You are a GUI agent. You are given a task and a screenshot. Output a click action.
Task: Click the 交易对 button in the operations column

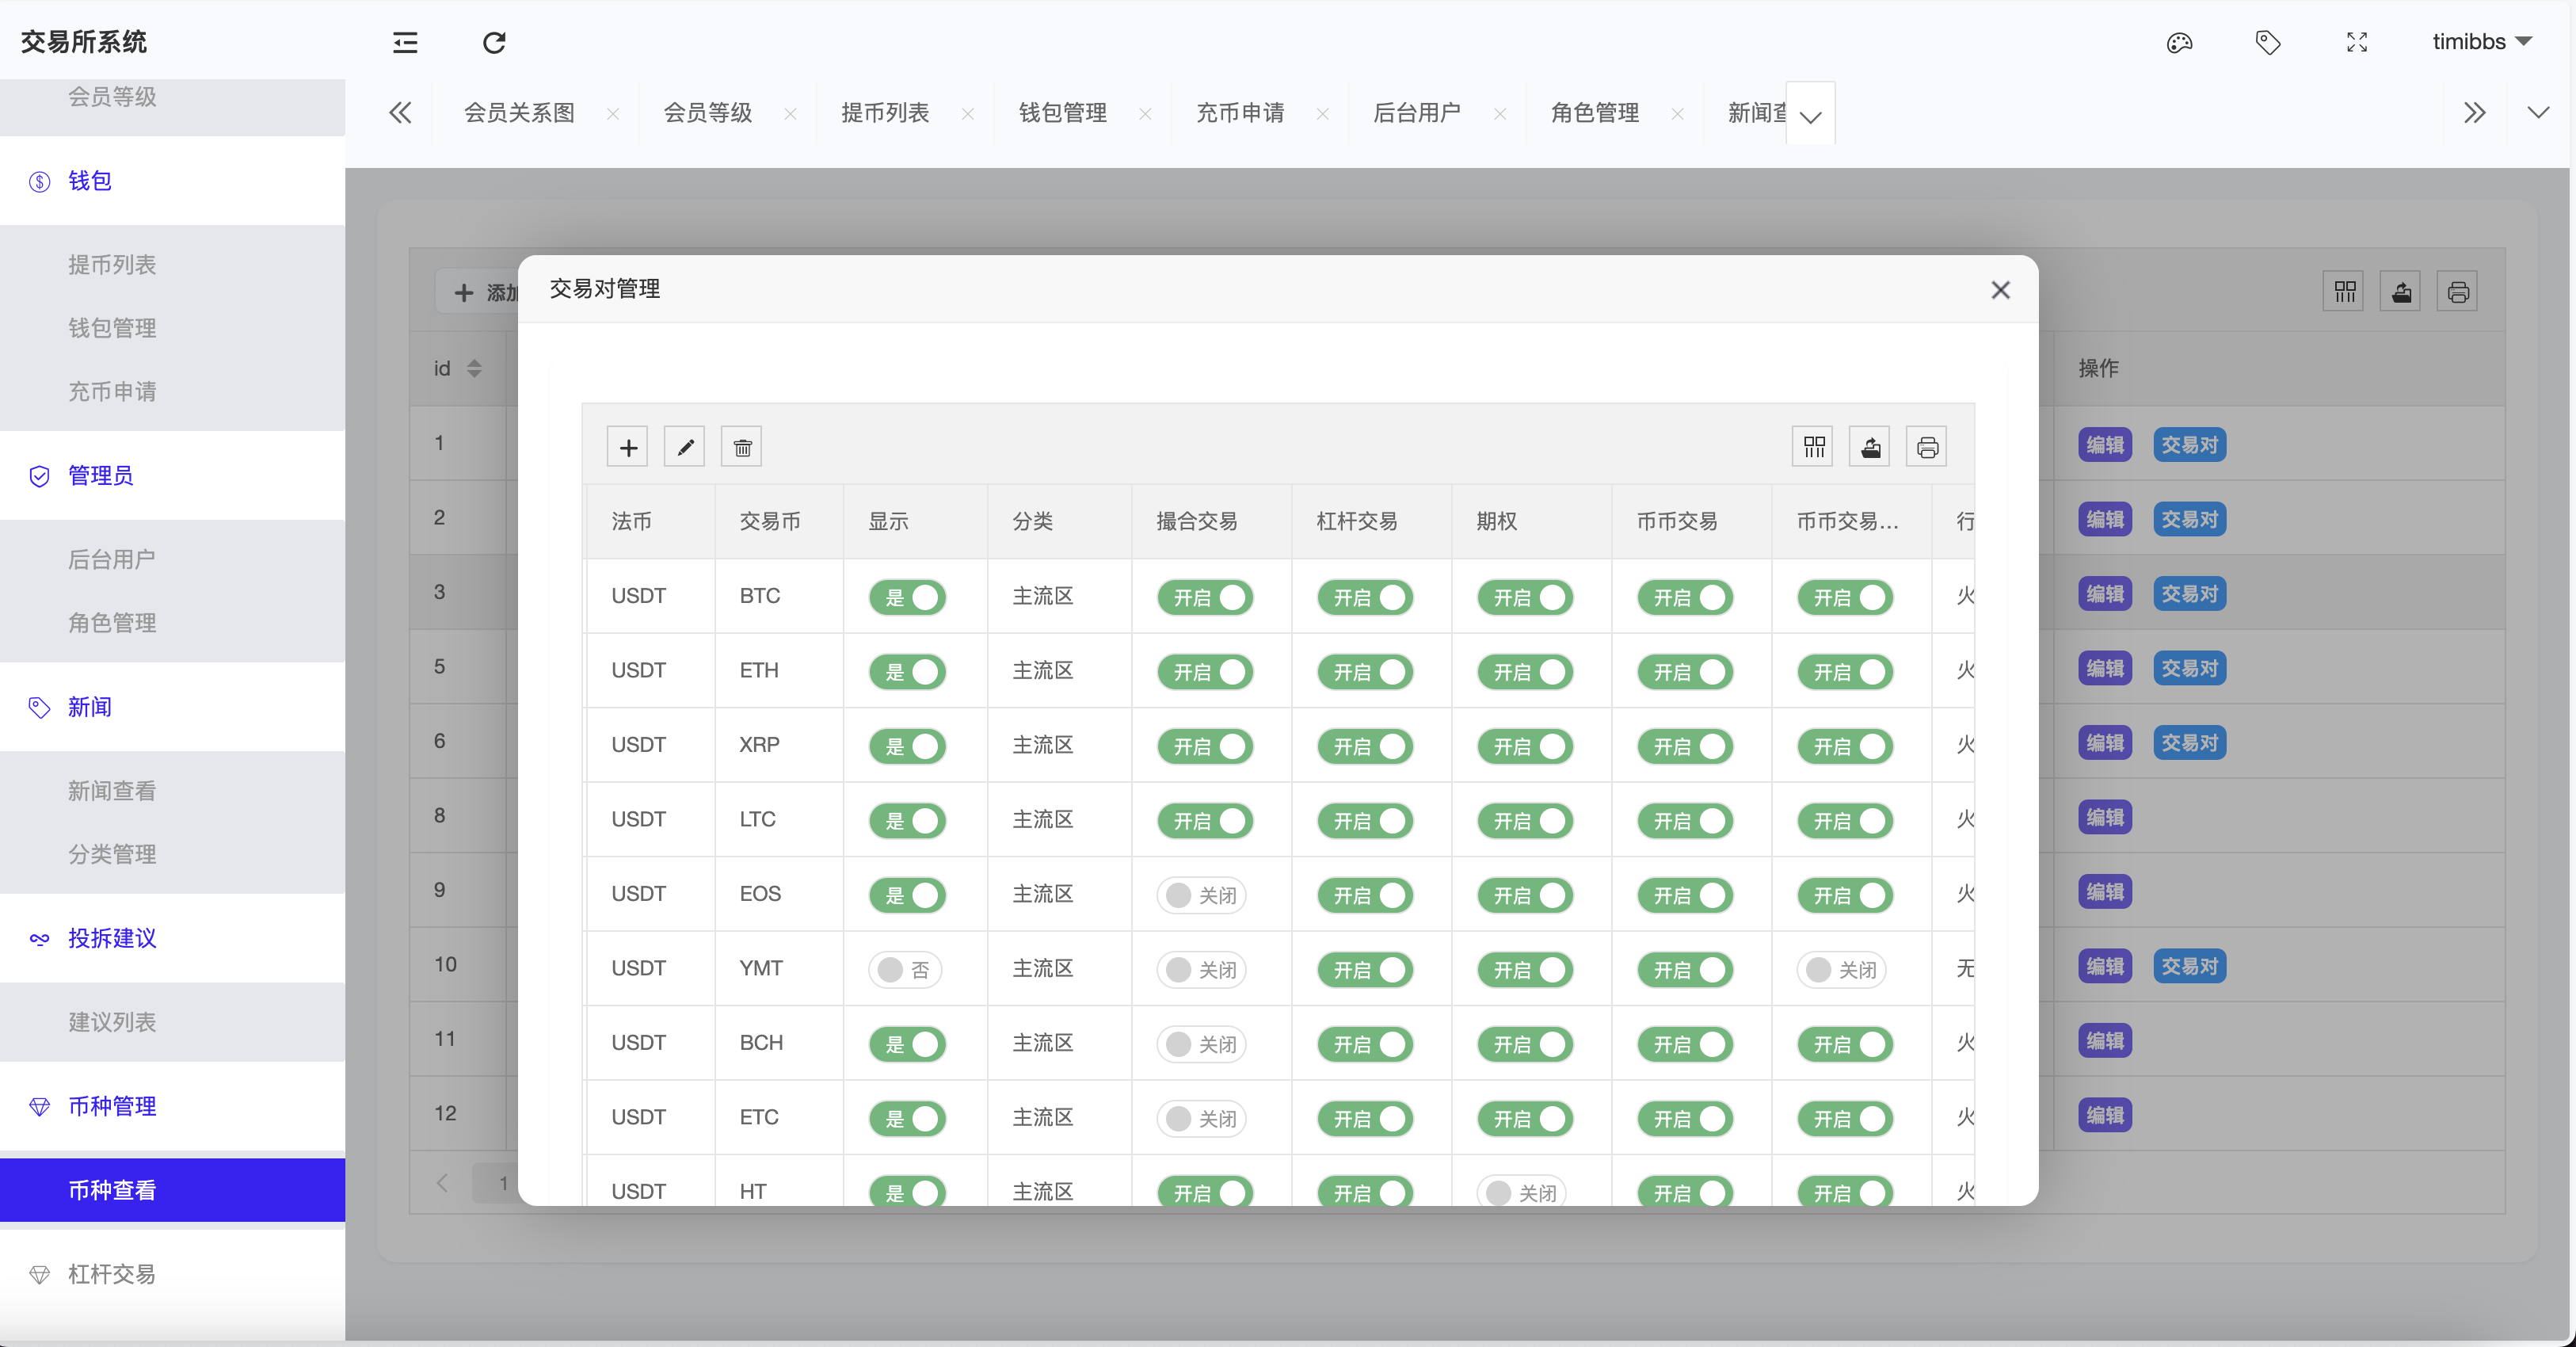tap(2189, 445)
